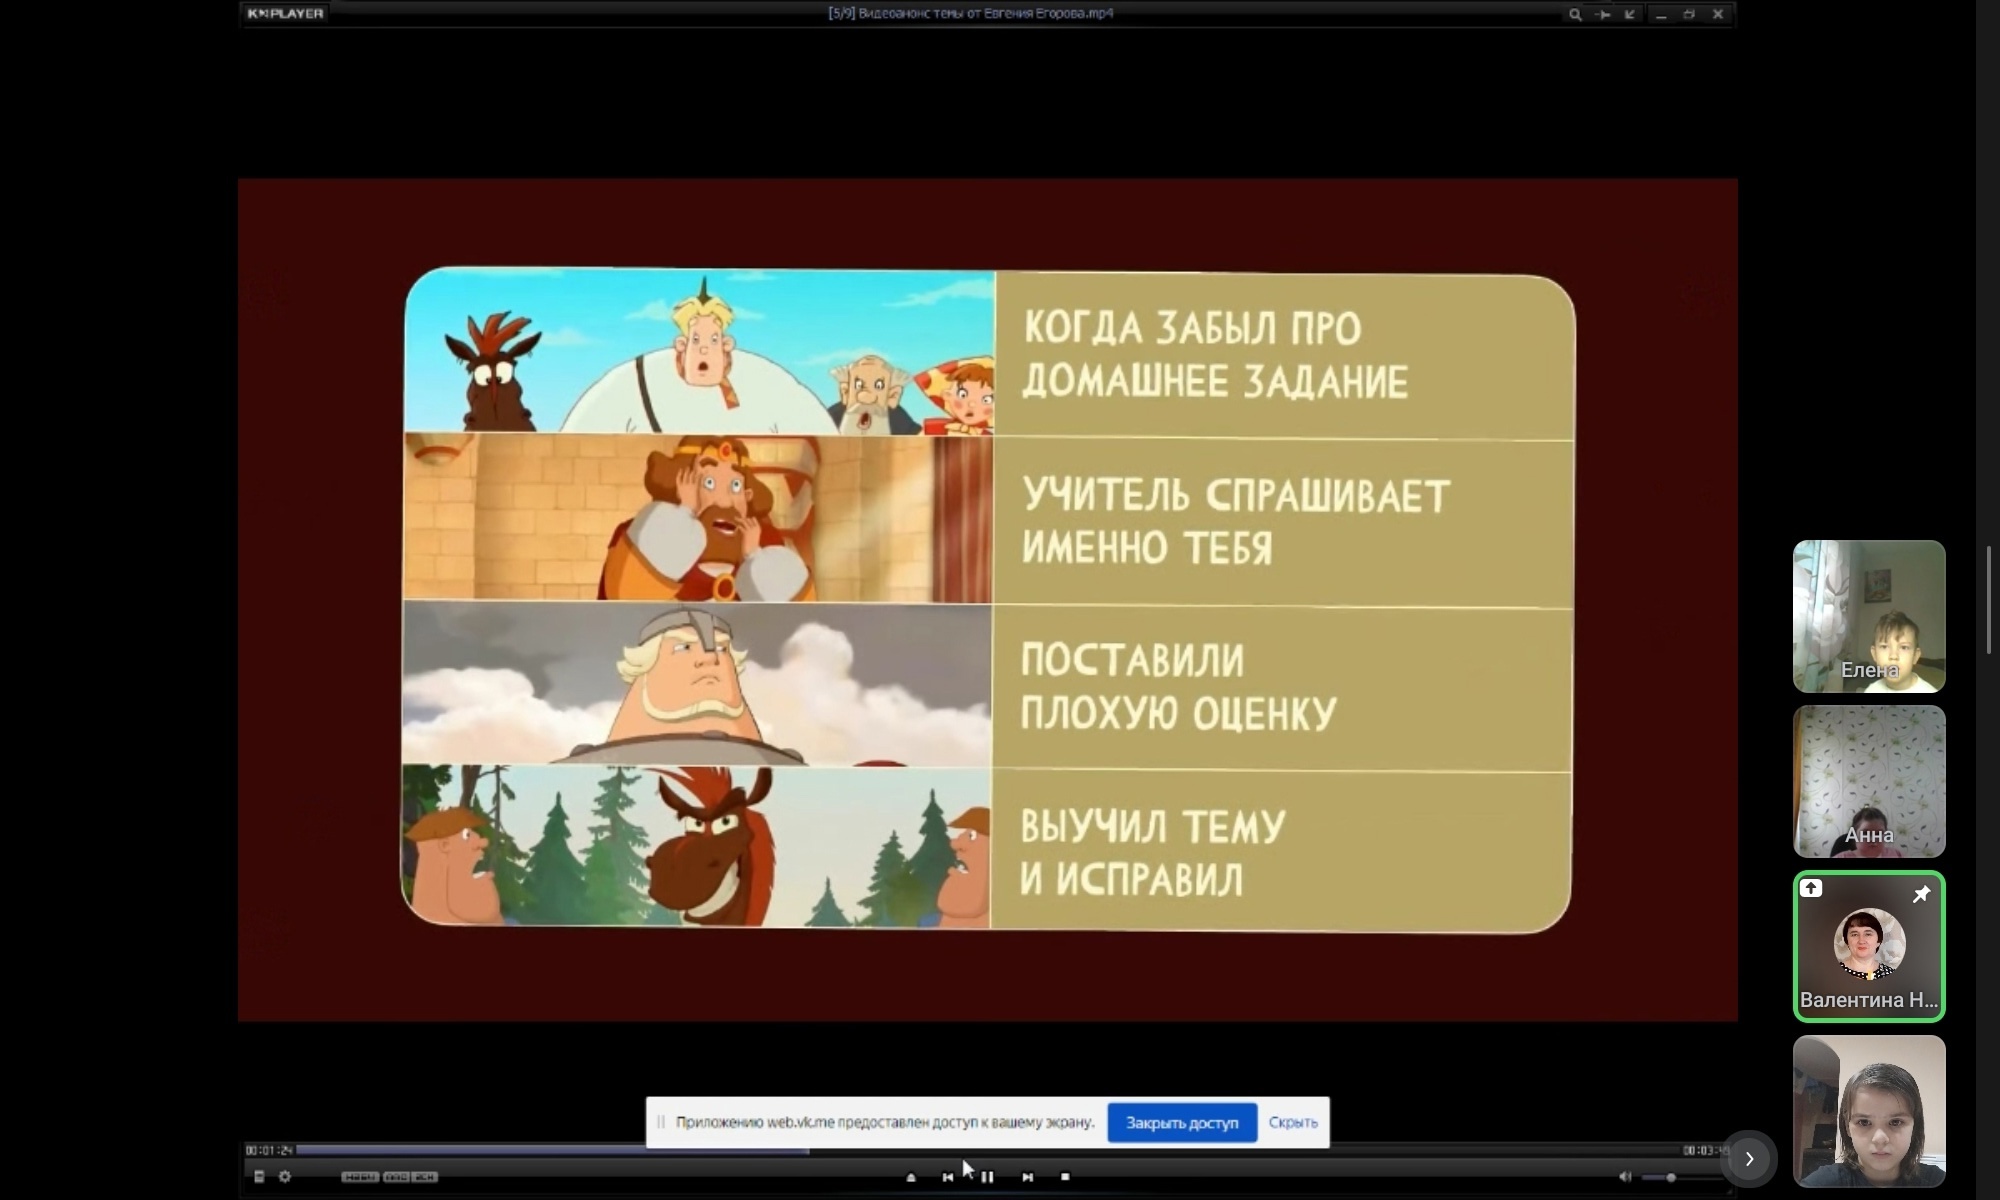
Task: Click the video title in KMPlayer title bar
Action: (x=970, y=14)
